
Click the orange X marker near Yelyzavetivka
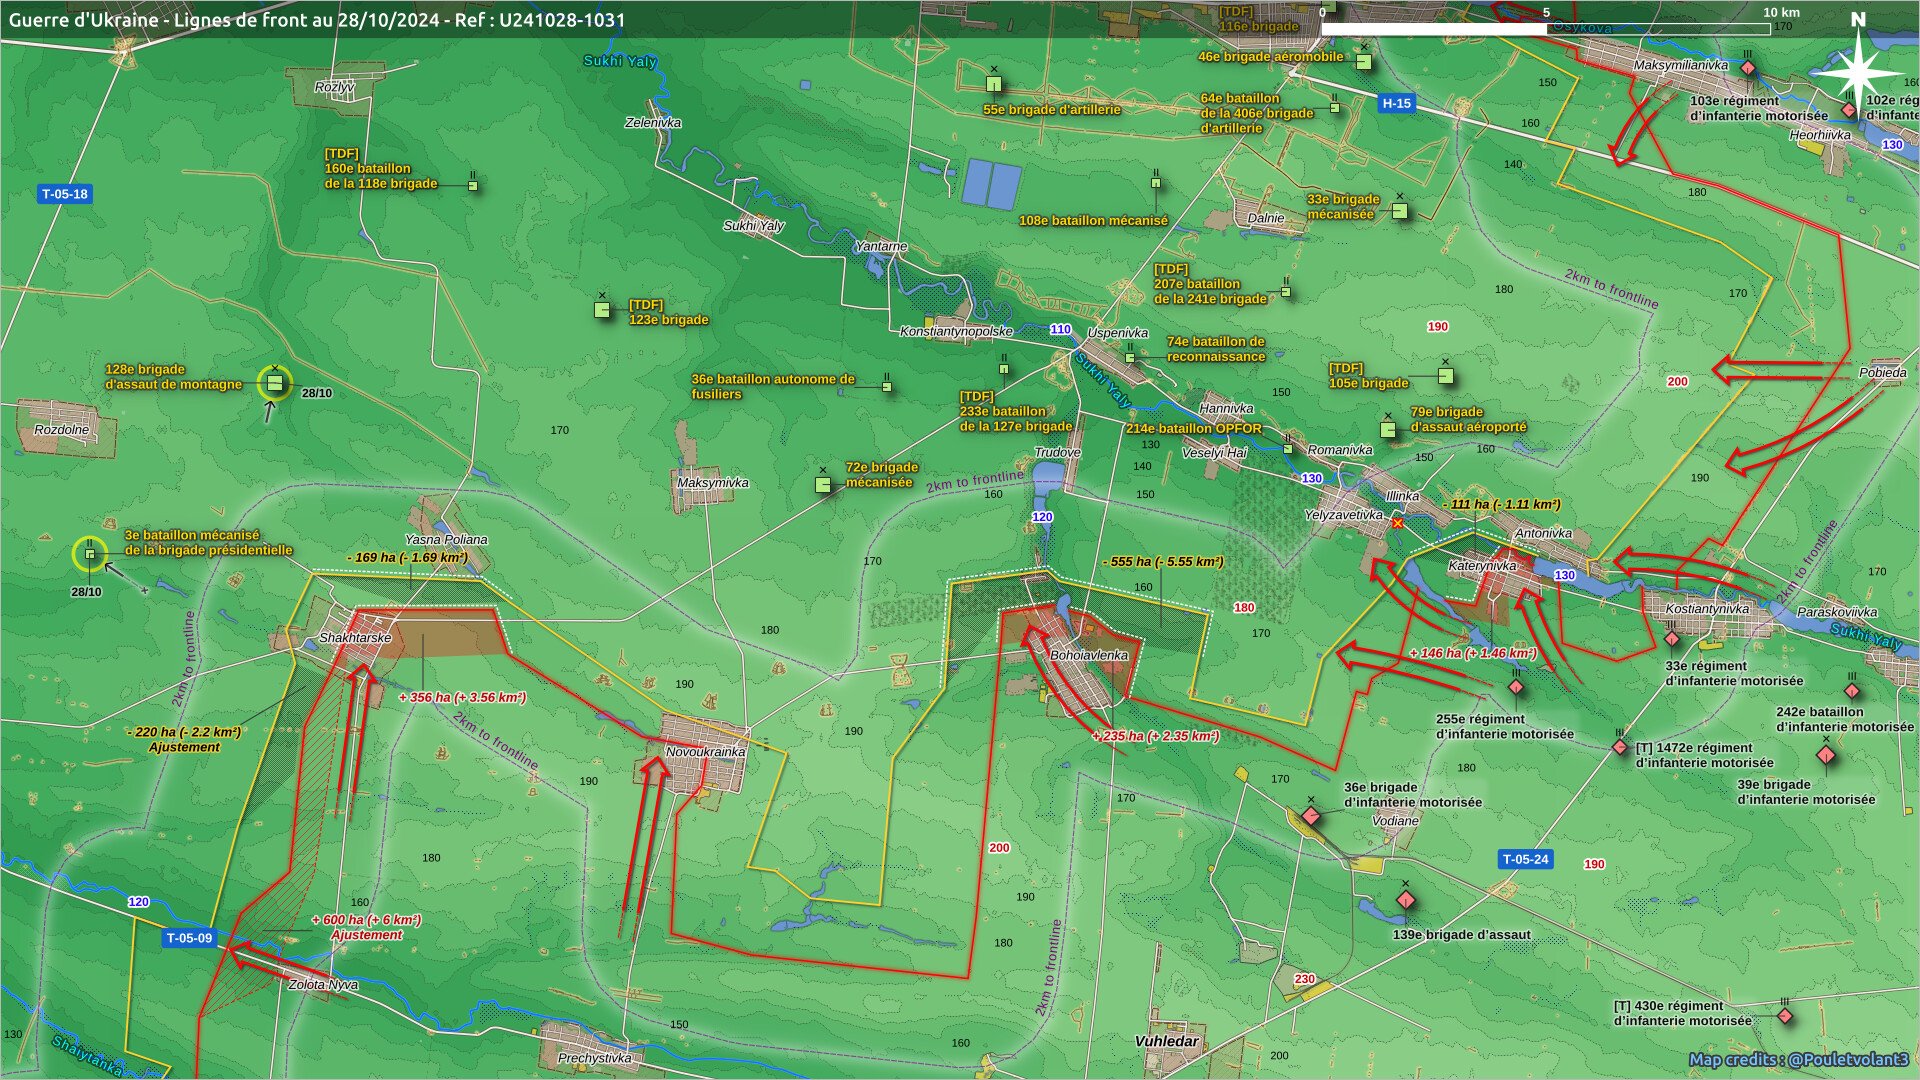click(x=1397, y=523)
